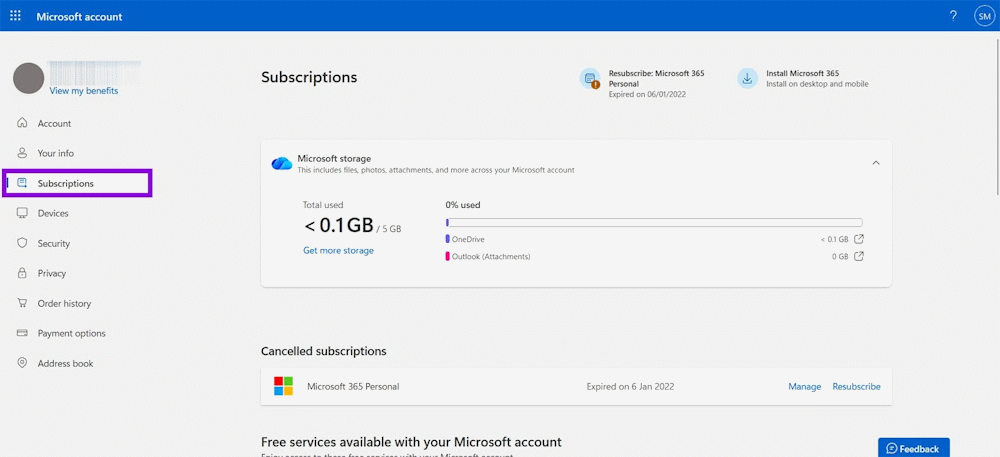Image resolution: width=1000 pixels, height=457 pixels.
Task: Collapse the Microsoft storage card
Action: click(x=876, y=163)
